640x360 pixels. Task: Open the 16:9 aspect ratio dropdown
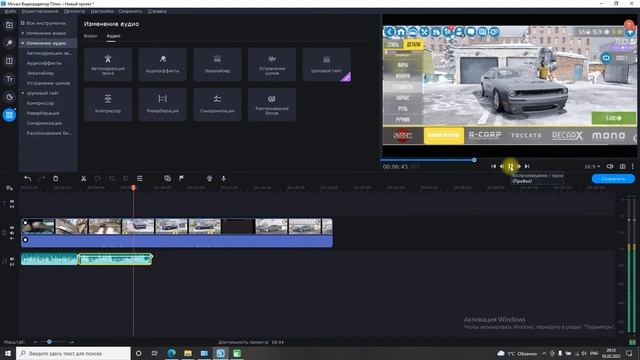[592, 167]
